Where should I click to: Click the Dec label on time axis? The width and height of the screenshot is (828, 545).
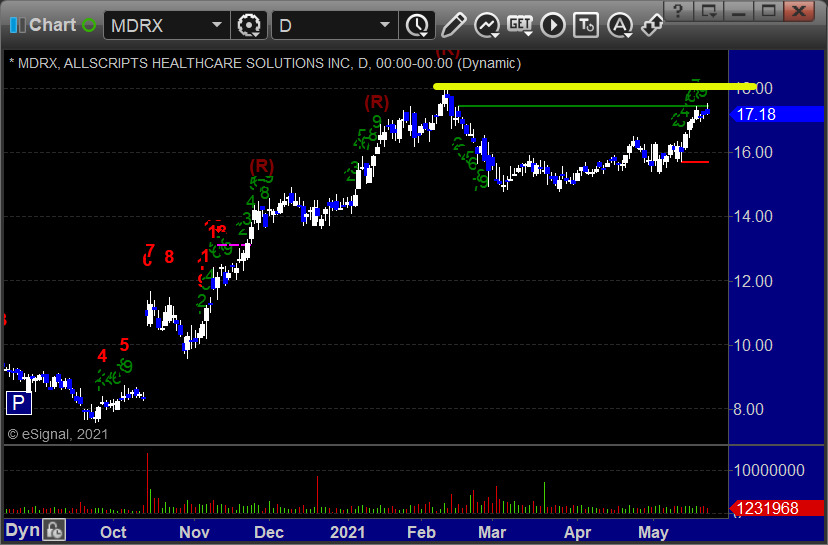(x=269, y=532)
